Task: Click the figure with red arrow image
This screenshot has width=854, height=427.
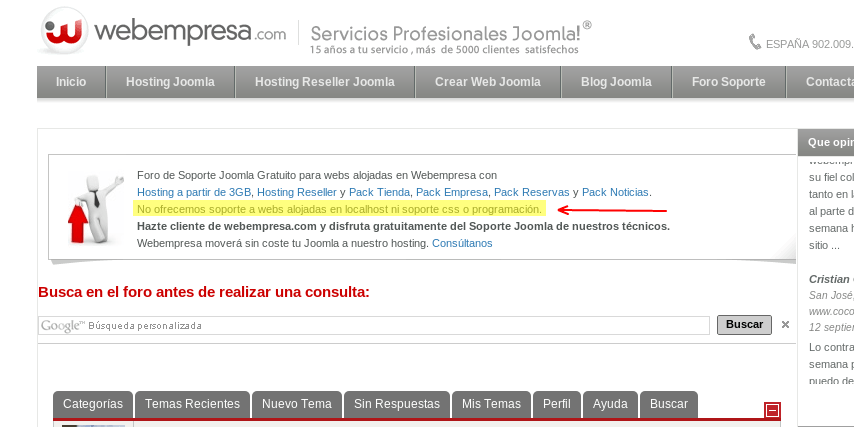Action: [x=96, y=208]
